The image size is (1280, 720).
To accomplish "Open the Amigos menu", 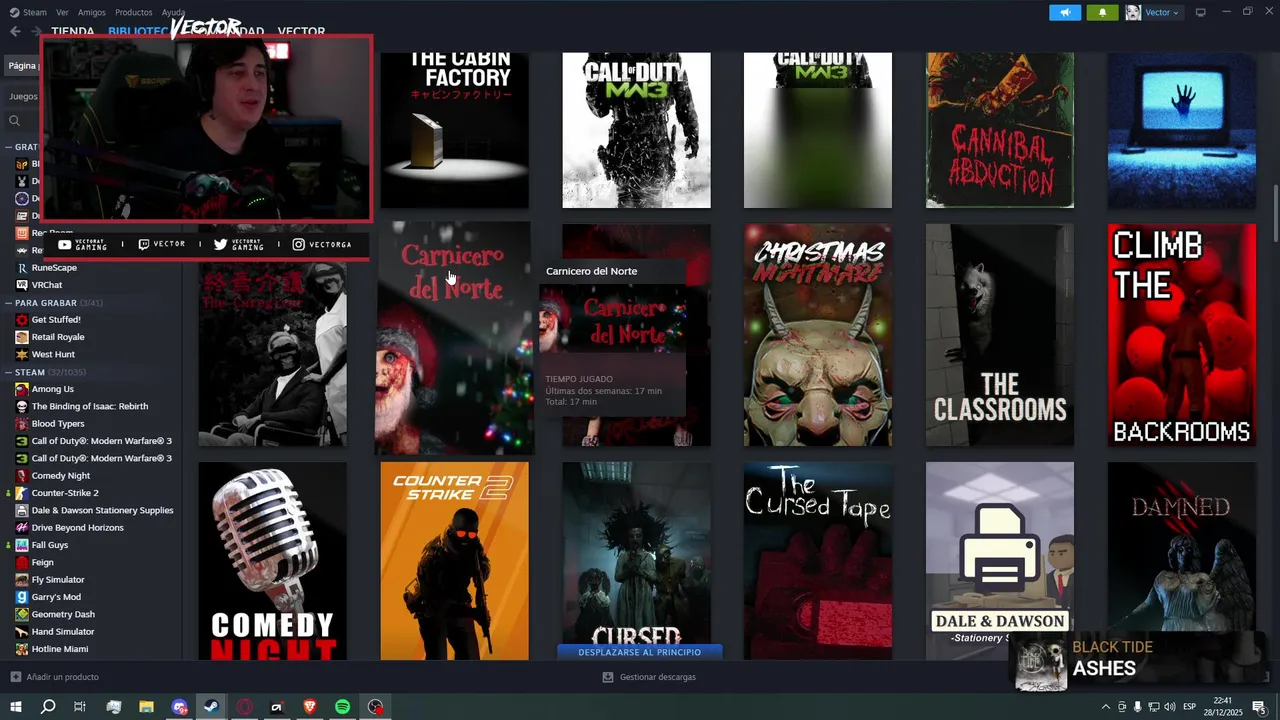I will [x=92, y=12].
